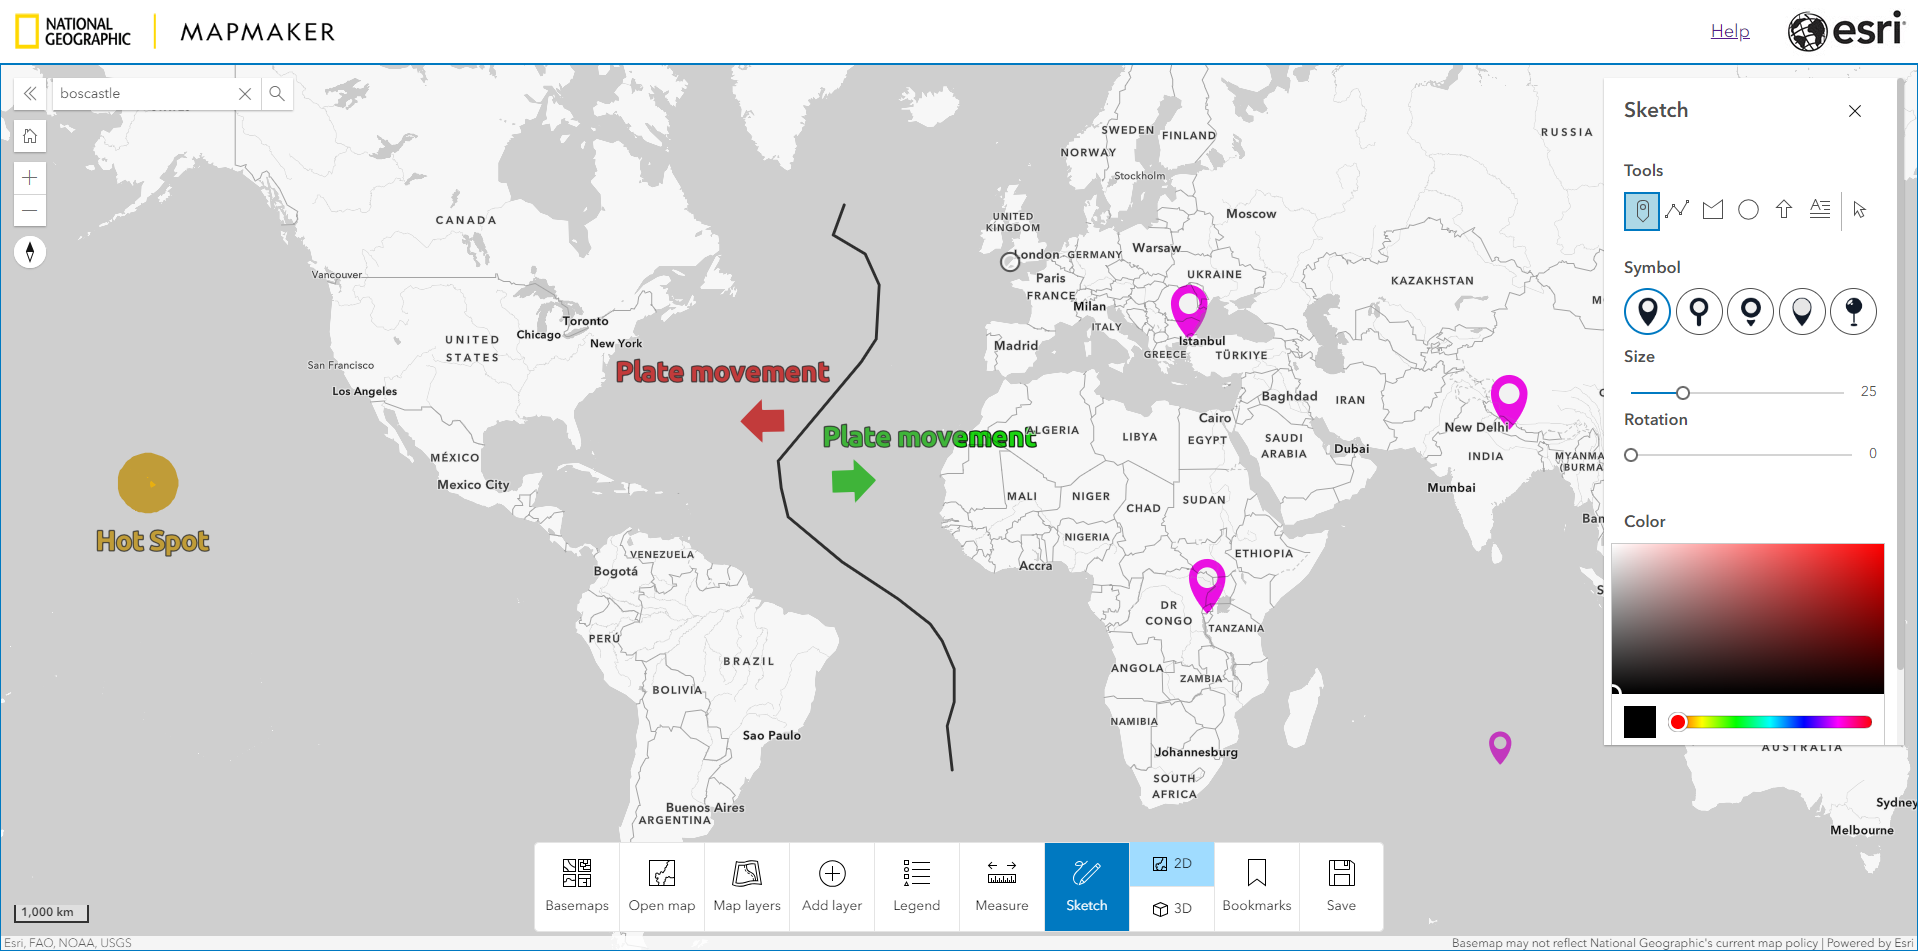
Task: Collapse the search sidebar panel
Action: [x=29, y=93]
